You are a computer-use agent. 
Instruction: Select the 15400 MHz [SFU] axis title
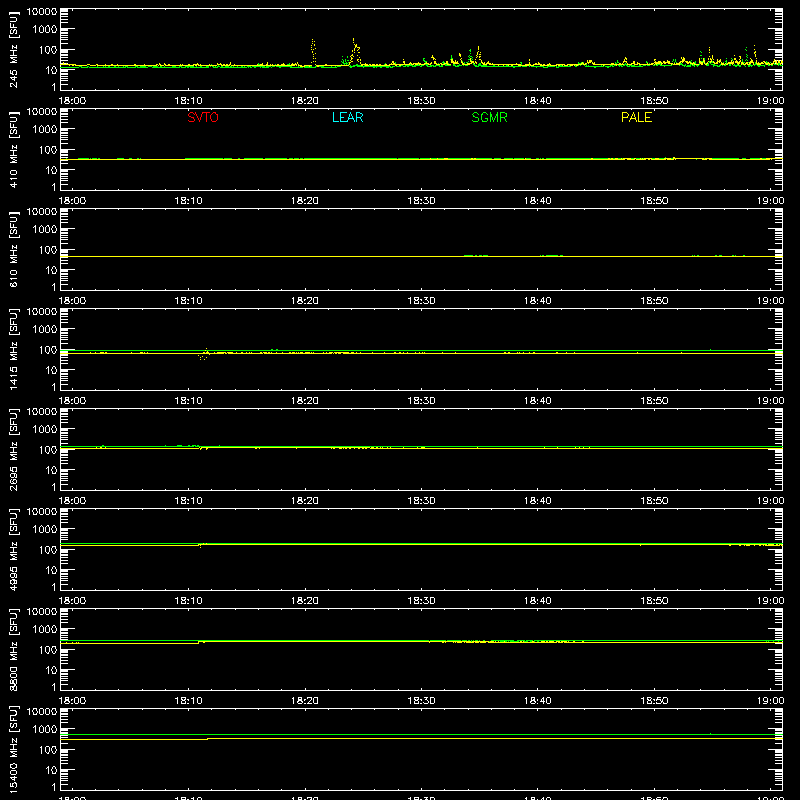click(13, 749)
